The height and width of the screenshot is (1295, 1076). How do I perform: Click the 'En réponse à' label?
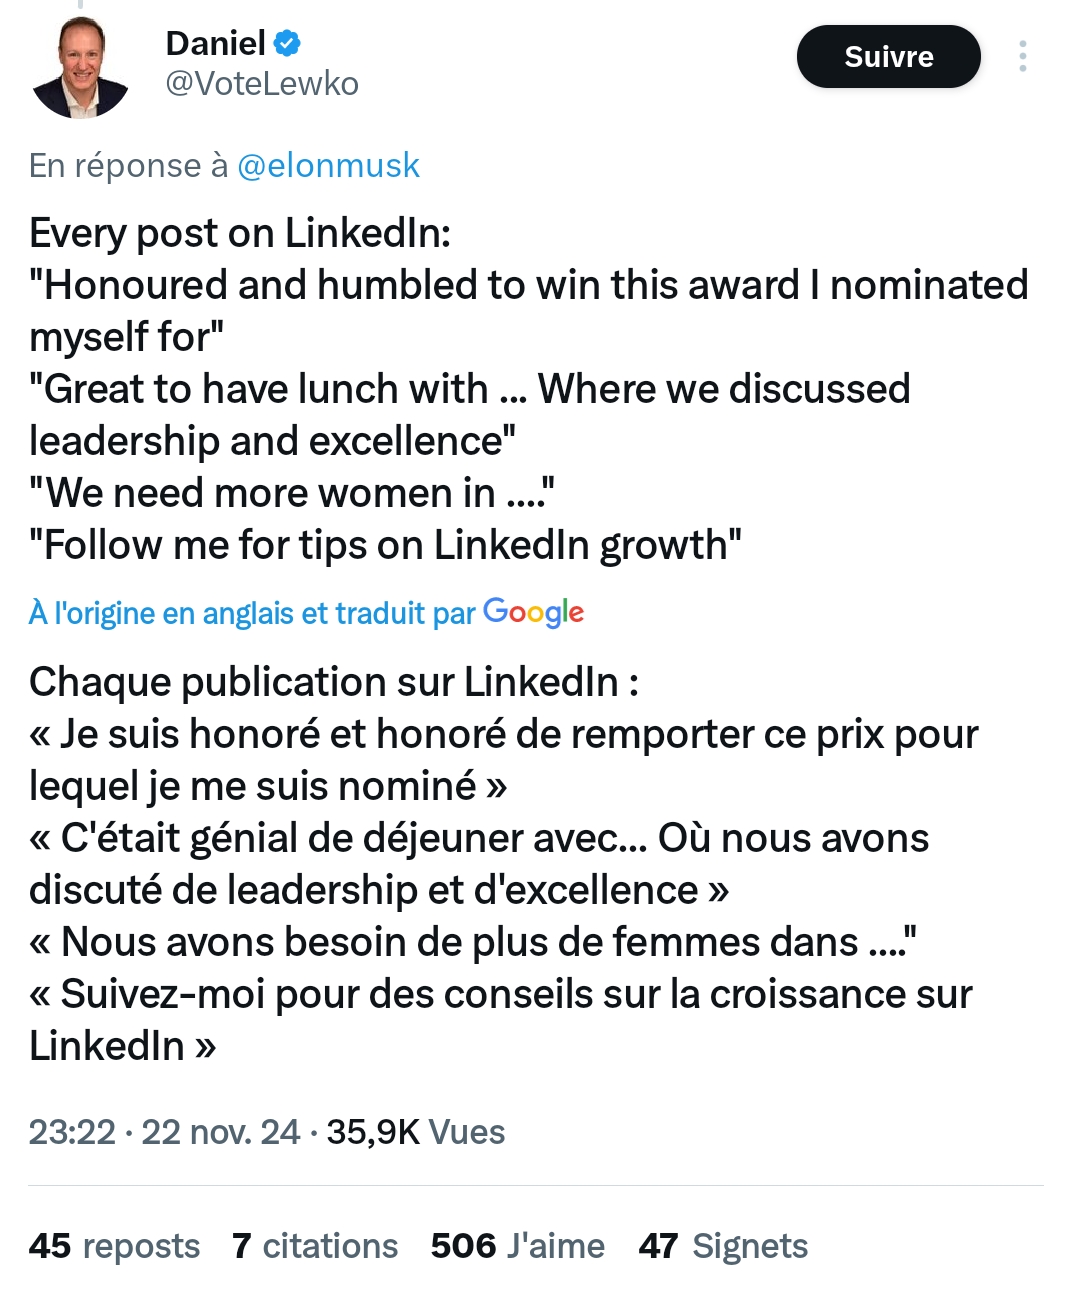click(x=128, y=165)
